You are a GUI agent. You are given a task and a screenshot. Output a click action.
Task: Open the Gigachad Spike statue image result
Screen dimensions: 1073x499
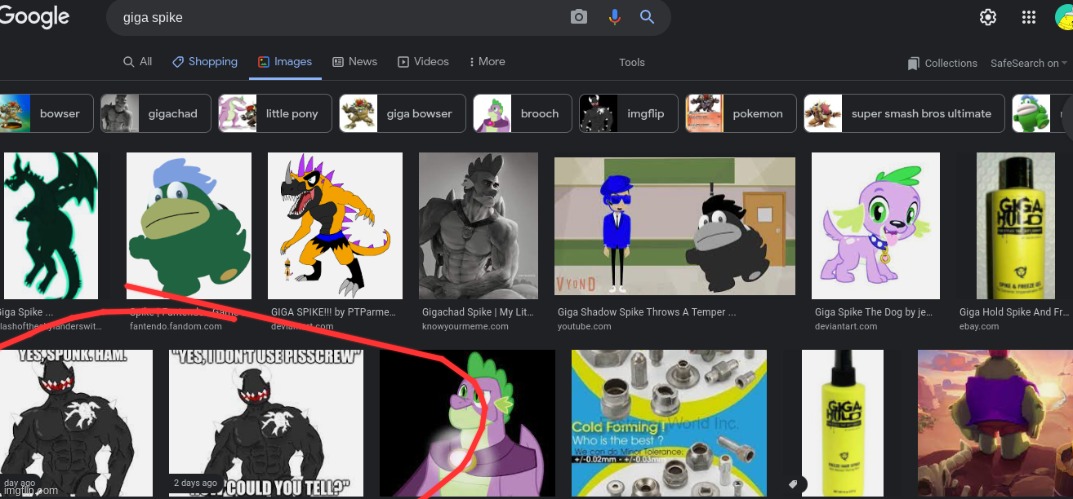[478, 224]
